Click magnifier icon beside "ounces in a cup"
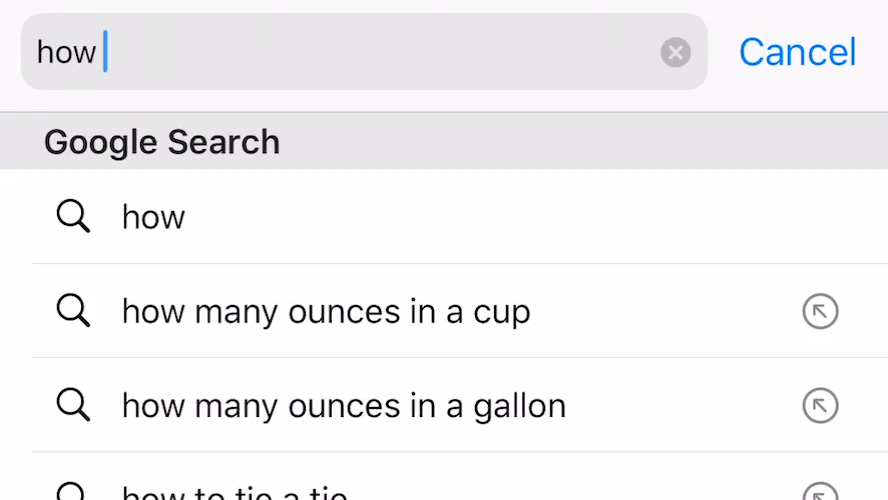The height and width of the screenshot is (500, 888). coord(73,311)
